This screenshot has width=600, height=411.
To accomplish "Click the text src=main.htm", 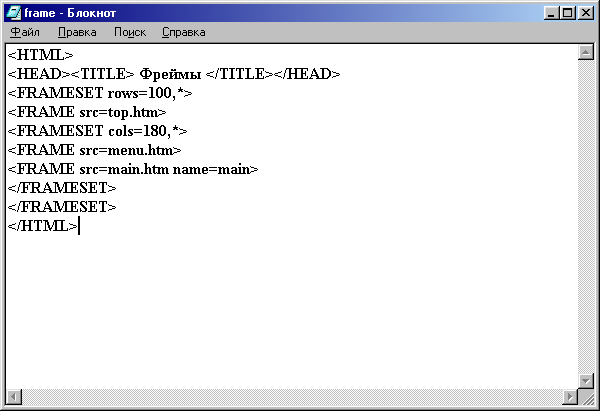I will pyautogui.click(x=124, y=169).
